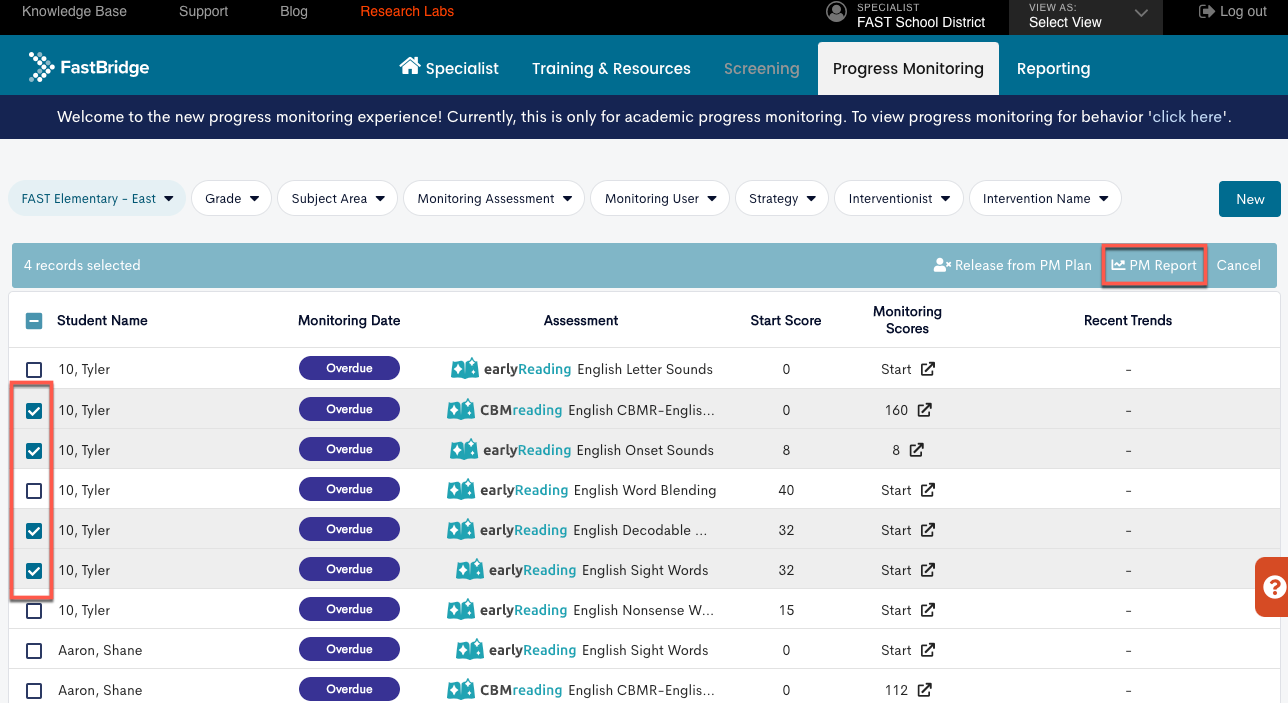
Task: Click earlyReading icon in Tyler Sight Words row
Action: point(470,570)
